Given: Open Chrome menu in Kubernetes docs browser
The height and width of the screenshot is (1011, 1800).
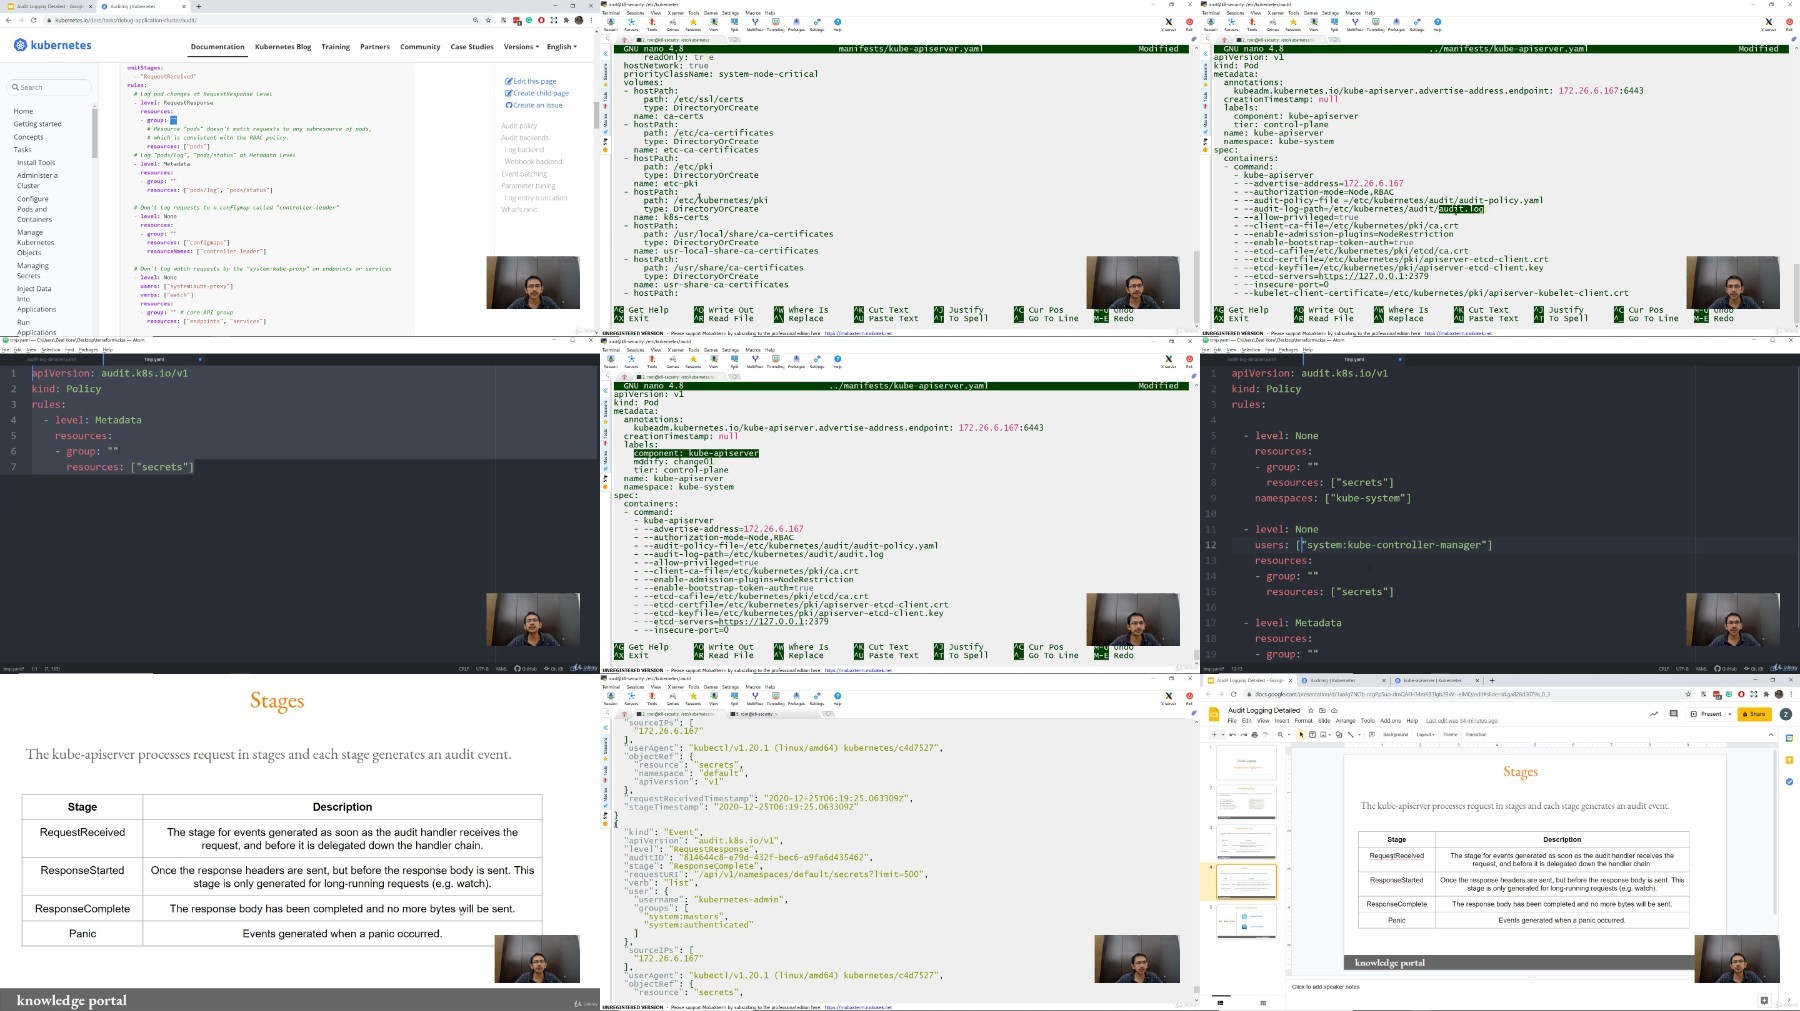Looking at the screenshot, I should coord(591,20).
